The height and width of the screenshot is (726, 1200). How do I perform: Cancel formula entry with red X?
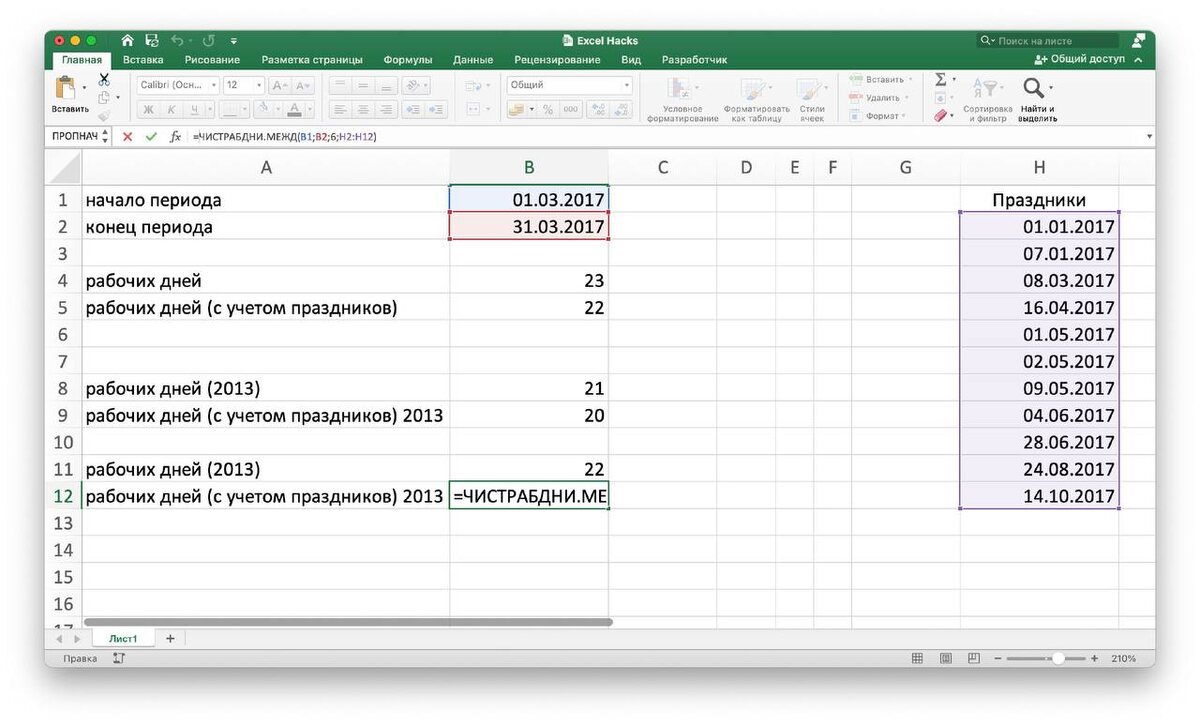127,136
